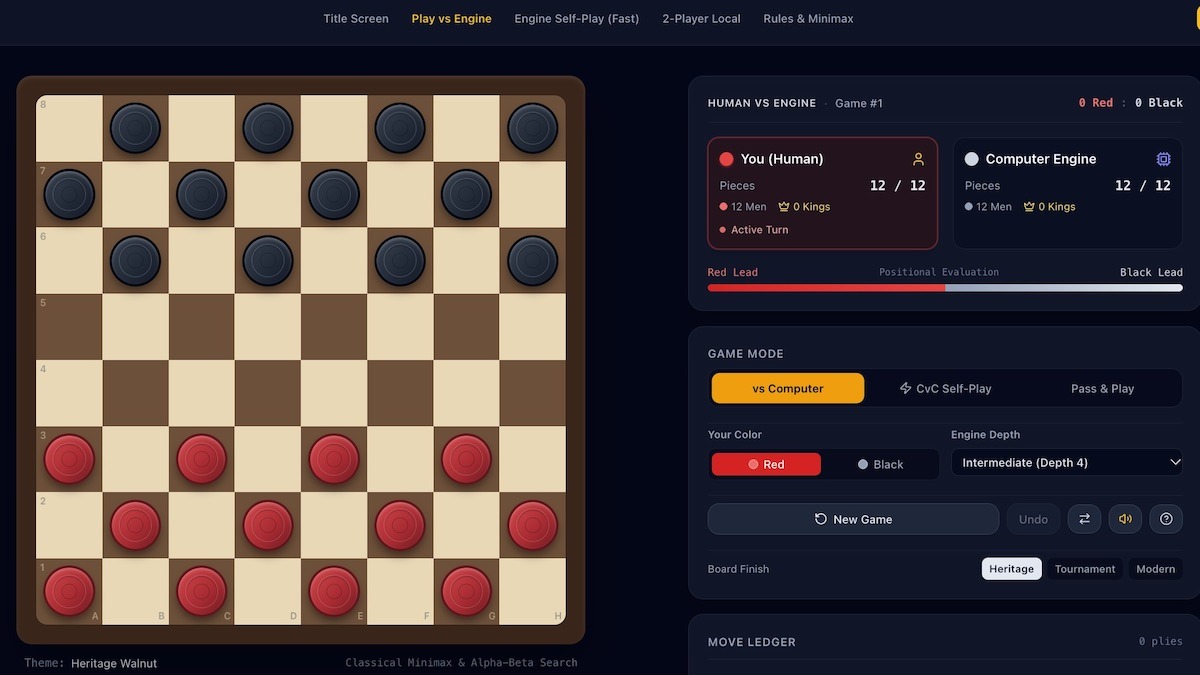This screenshot has height=675, width=1200.
Task: Click empty dark square D4
Action: [268, 393]
